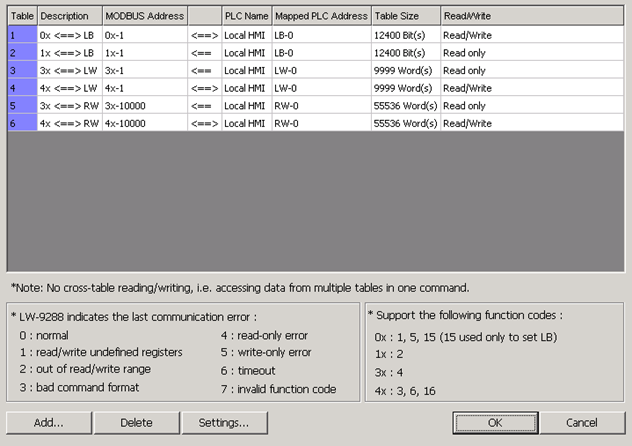Screen dimensions: 632x446
Task: Select table row number 2
Action: [x=23, y=53]
